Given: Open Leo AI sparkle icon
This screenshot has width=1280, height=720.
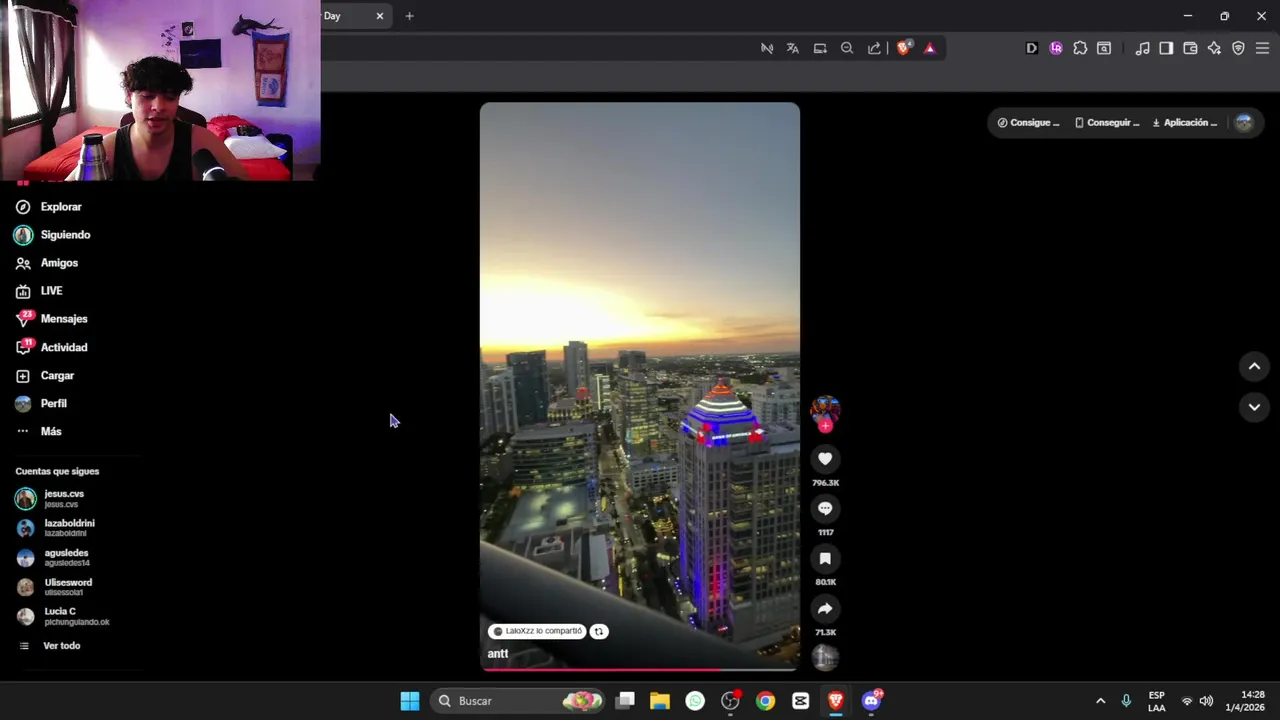Looking at the screenshot, I should 1214,48.
